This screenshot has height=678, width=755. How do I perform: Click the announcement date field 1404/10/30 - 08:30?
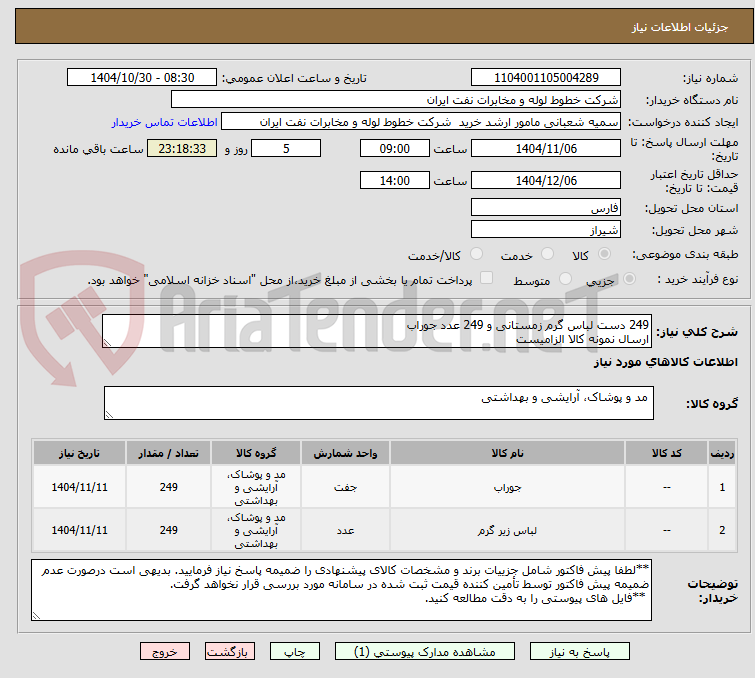point(142,78)
